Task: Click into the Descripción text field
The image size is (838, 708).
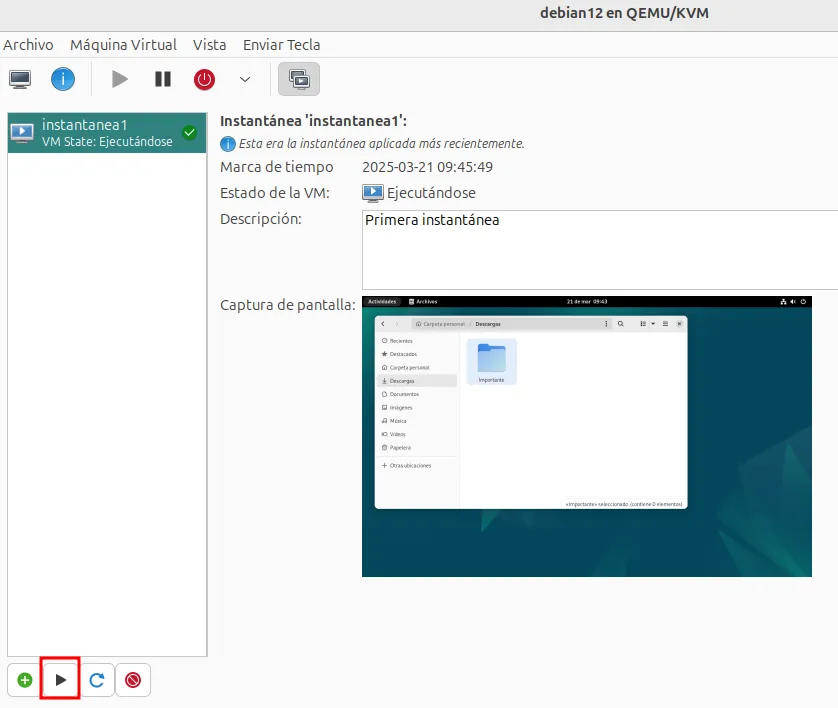Action: pos(598,250)
